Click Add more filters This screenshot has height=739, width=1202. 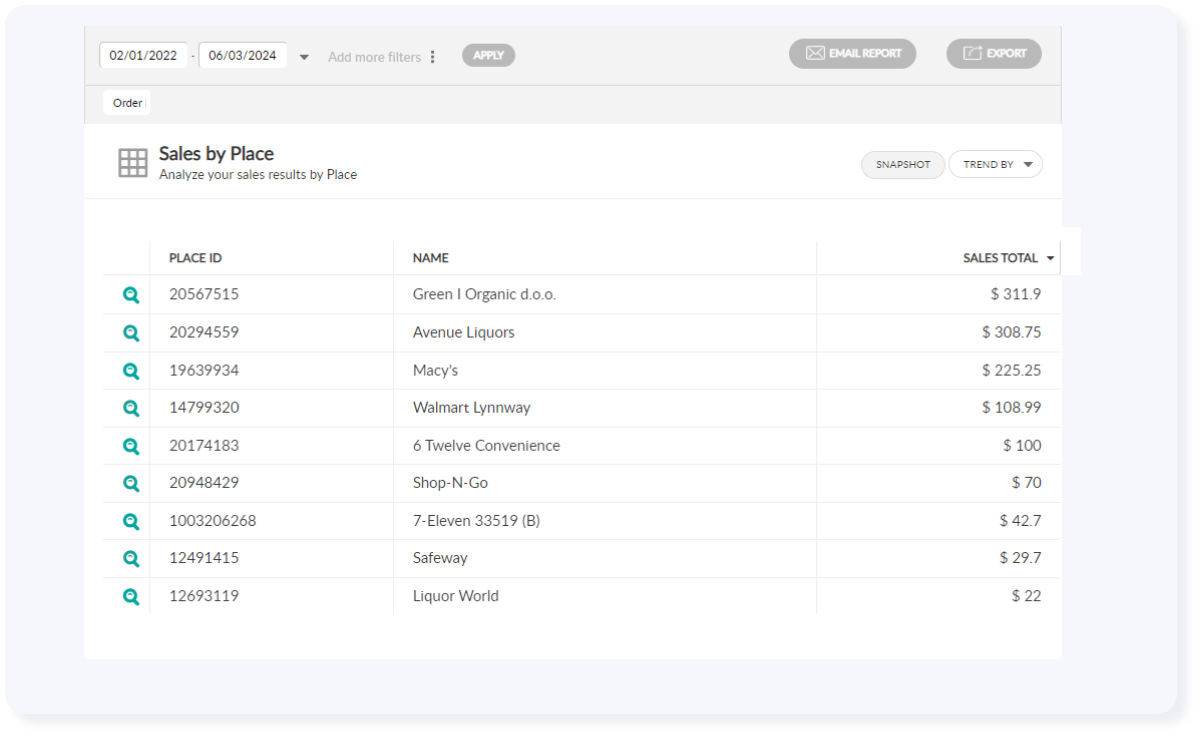pyautogui.click(x=374, y=56)
